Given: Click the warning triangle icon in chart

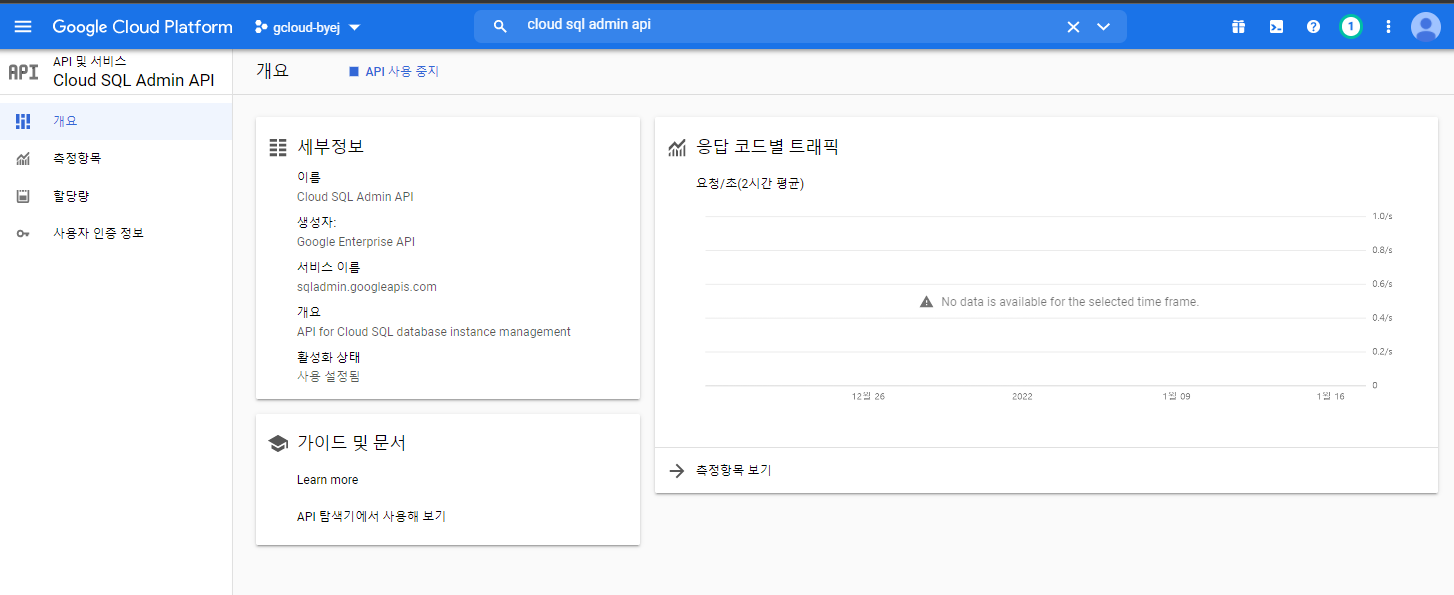Looking at the screenshot, I should (926, 302).
